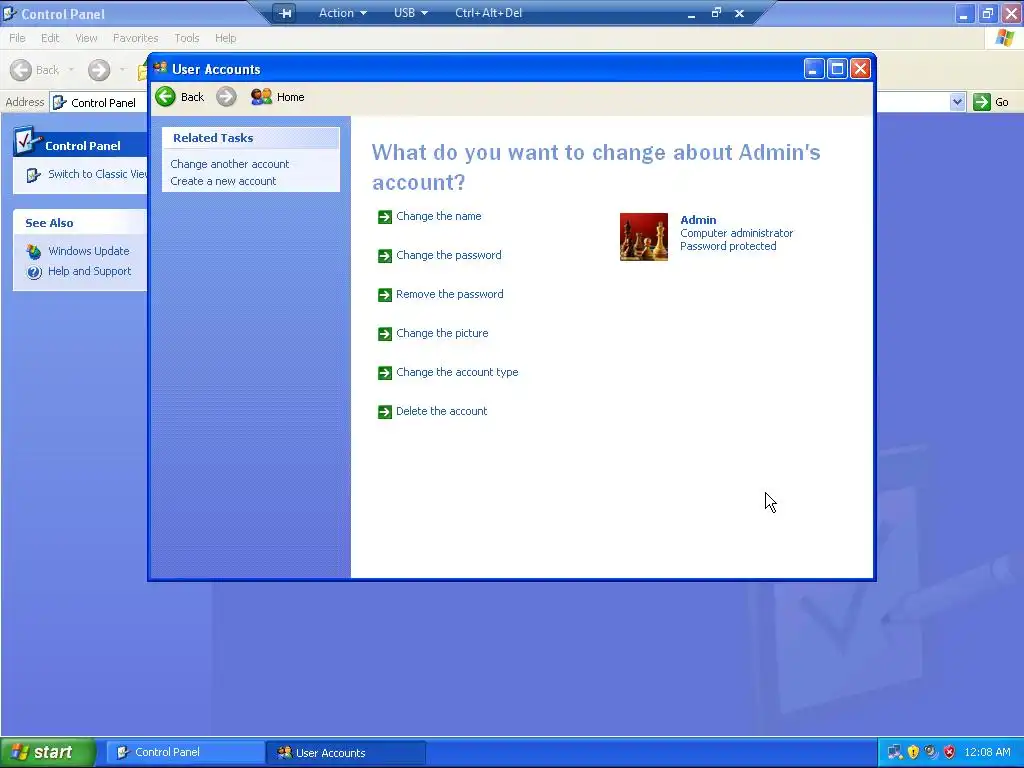The height and width of the screenshot is (768, 1024).
Task: Click the network computers tray icon
Action: click(895, 752)
